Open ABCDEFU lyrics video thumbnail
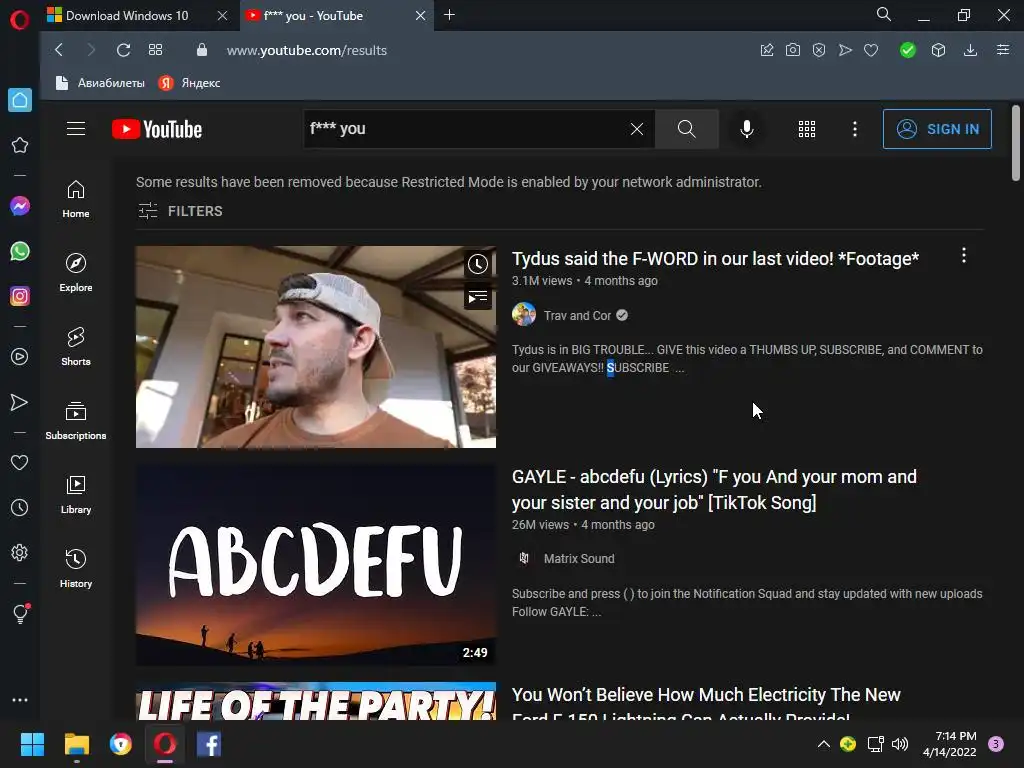The height and width of the screenshot is (768, 1024). 316,565
